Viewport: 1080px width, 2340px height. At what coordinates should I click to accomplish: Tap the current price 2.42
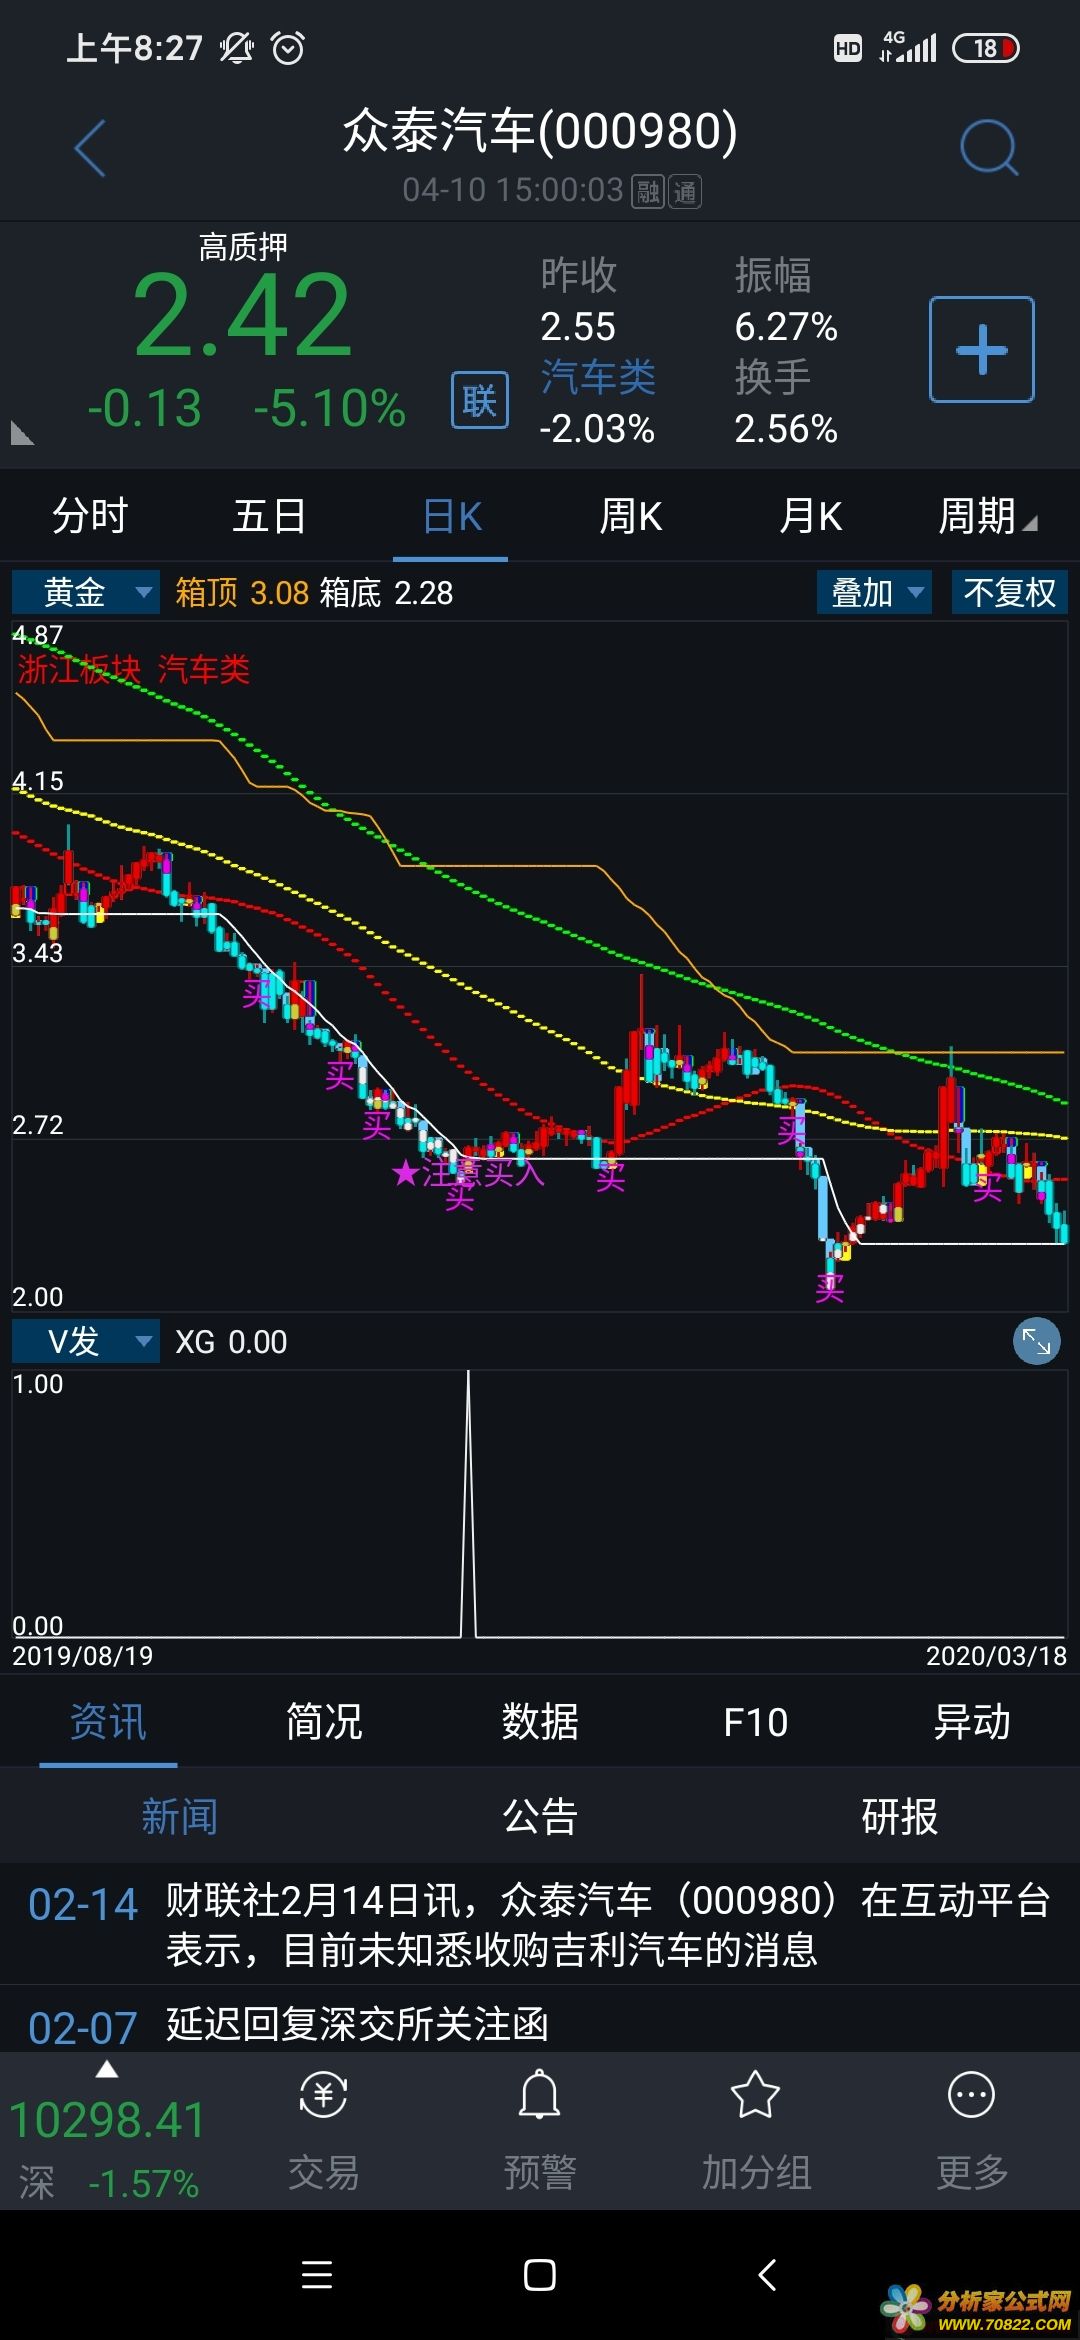[243, 315]
